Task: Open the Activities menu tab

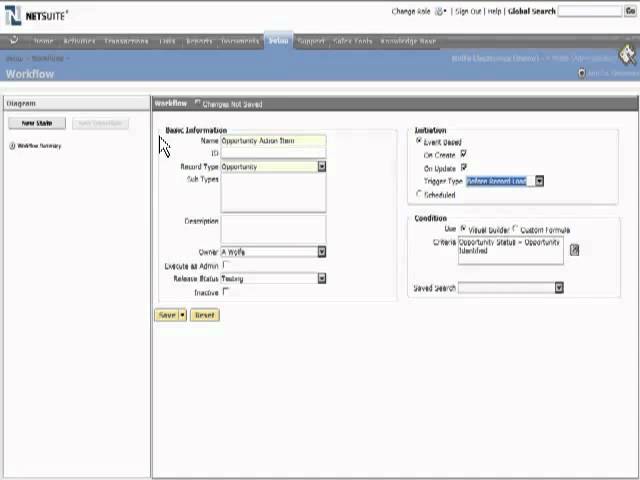Action: pos(79,41)
